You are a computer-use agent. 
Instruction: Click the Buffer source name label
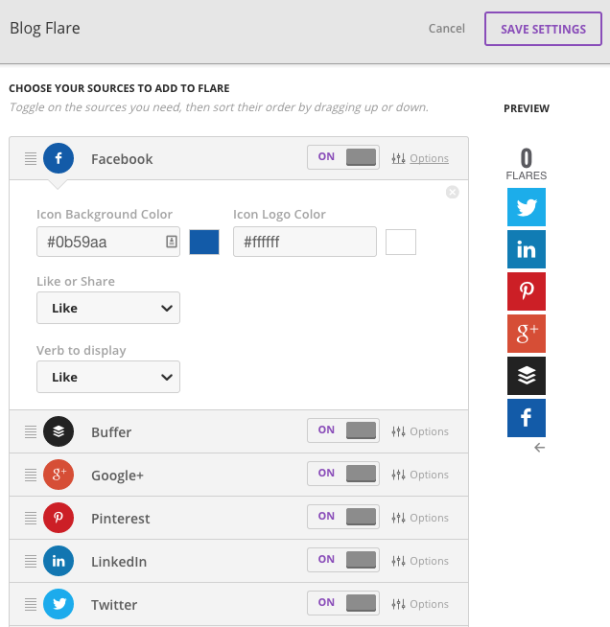point(111,432)
